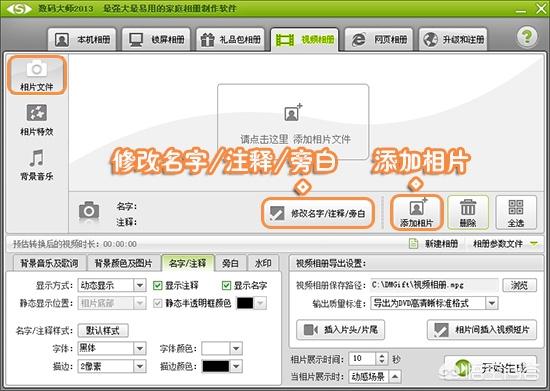This screenshot has width=550, height=391.
Task: Open the 当相片展示时 动感场景 dropdown
Action: point(395,377)
